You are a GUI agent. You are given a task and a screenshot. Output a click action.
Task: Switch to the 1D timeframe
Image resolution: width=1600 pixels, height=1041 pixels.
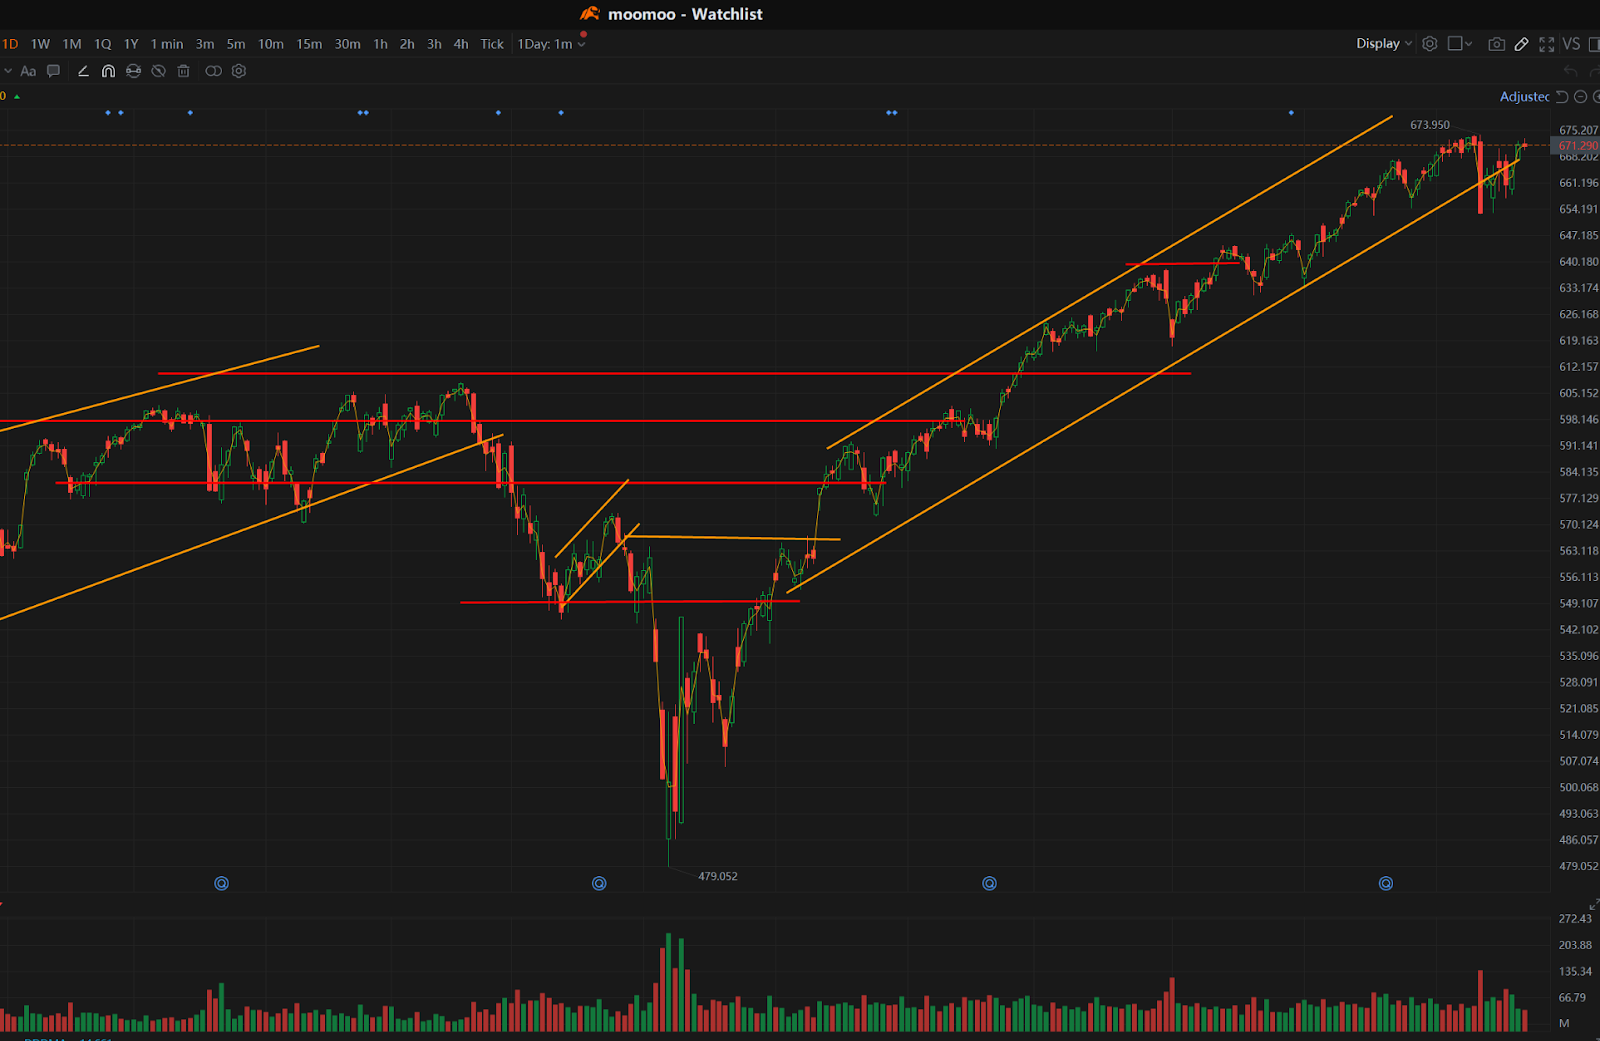click(10, 44)
